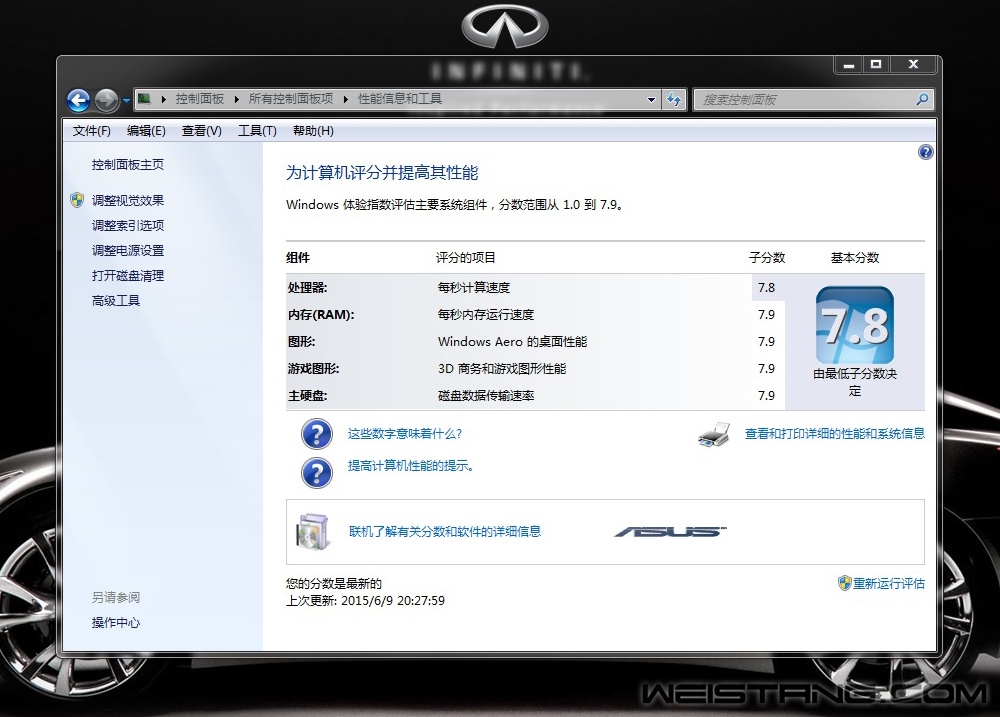
Task: Open the address bar history dropdown
Action: click(651, 100)
